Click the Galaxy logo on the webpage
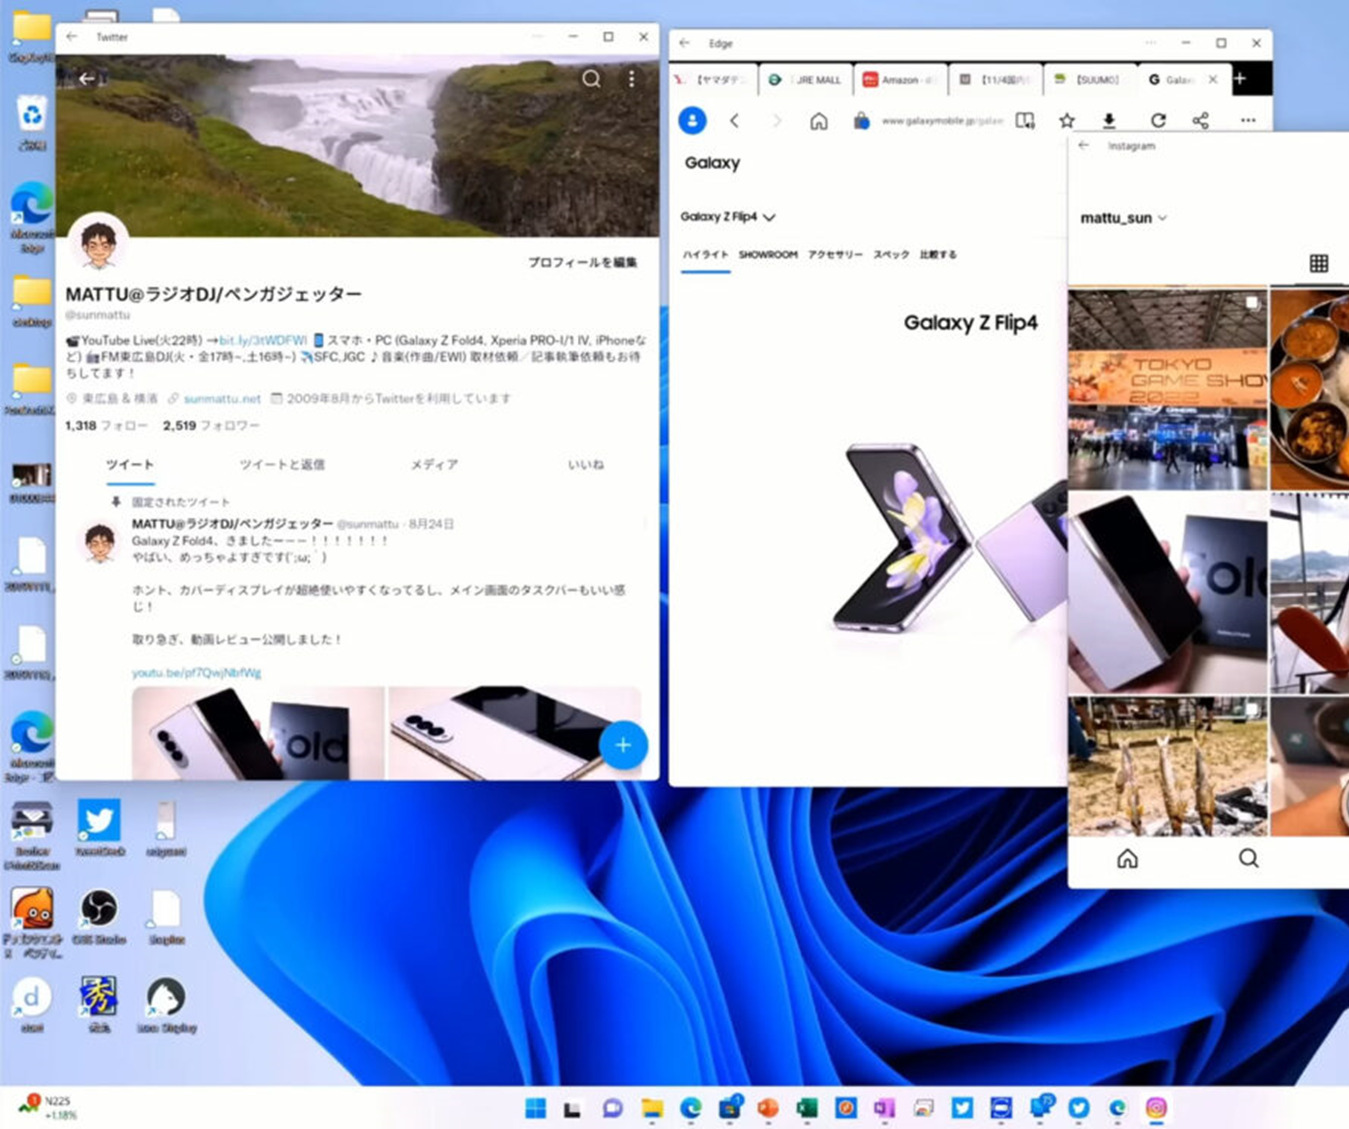 tap(712, 163)
